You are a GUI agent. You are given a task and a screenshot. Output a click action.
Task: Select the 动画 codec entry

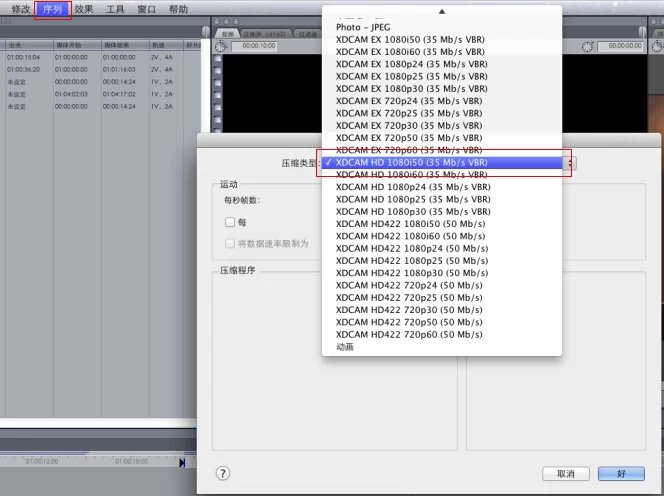pos(442,346)
